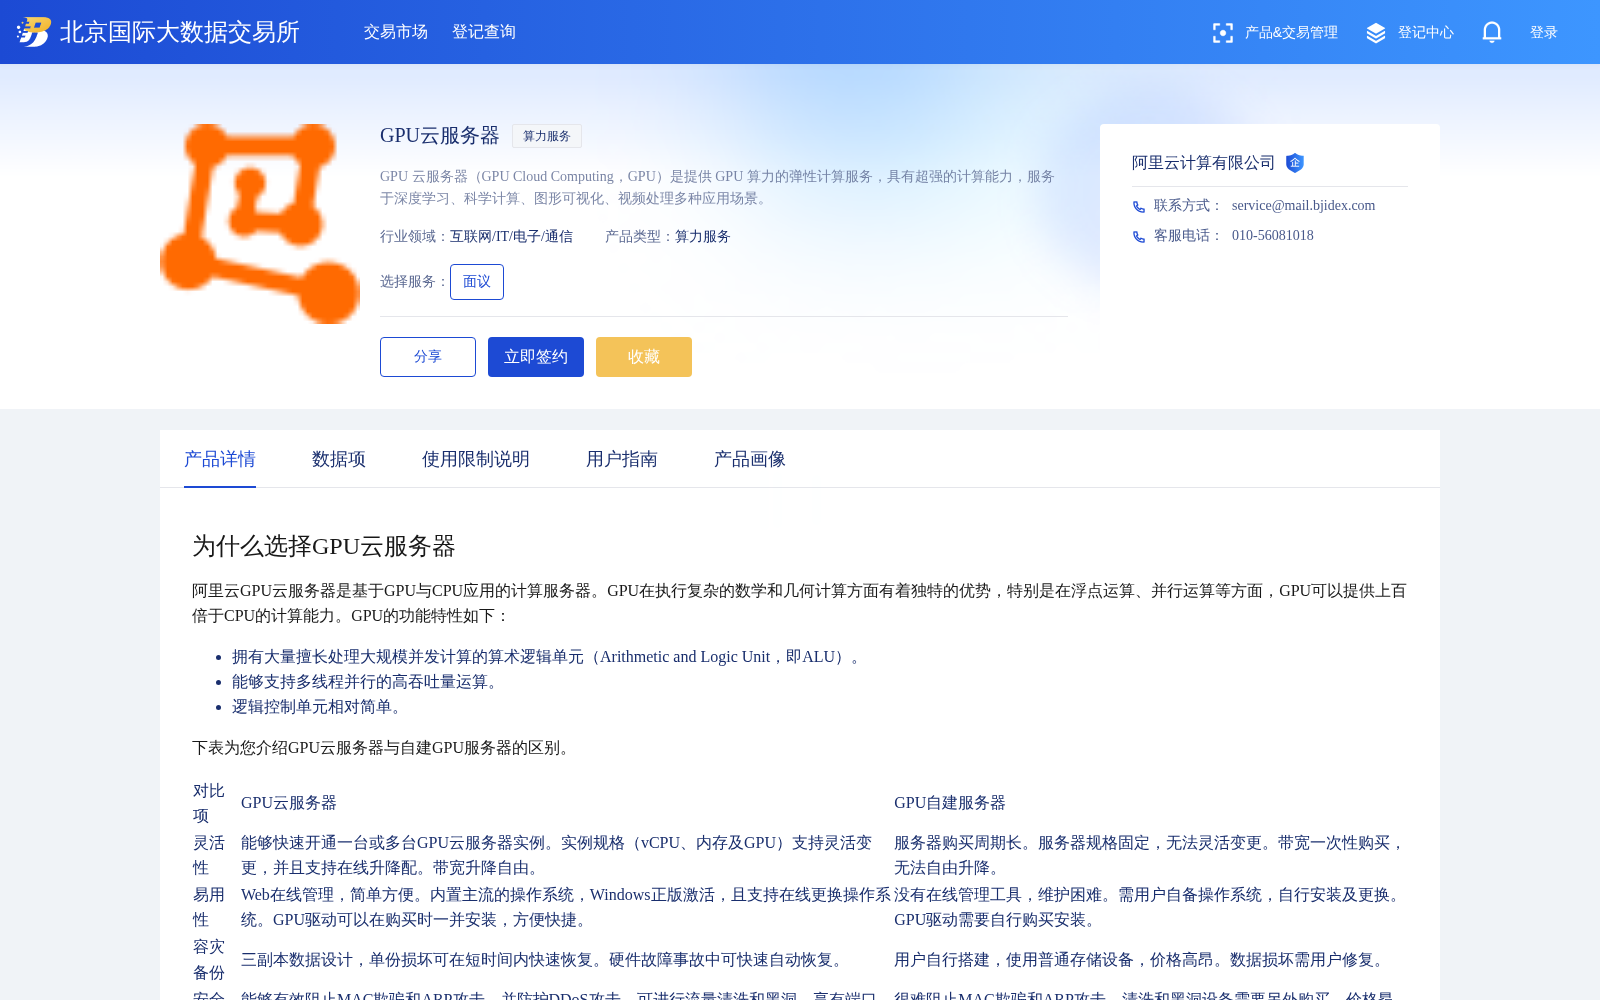
Task: Click the 容灾备份 row label
Action: click(x=209, y=960)
